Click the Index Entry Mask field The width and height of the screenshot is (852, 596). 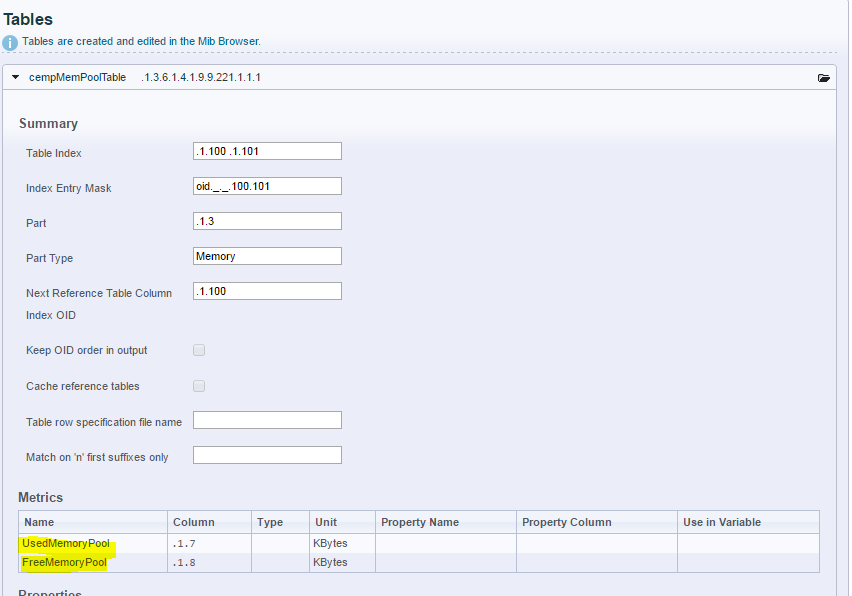click(267, 186)
